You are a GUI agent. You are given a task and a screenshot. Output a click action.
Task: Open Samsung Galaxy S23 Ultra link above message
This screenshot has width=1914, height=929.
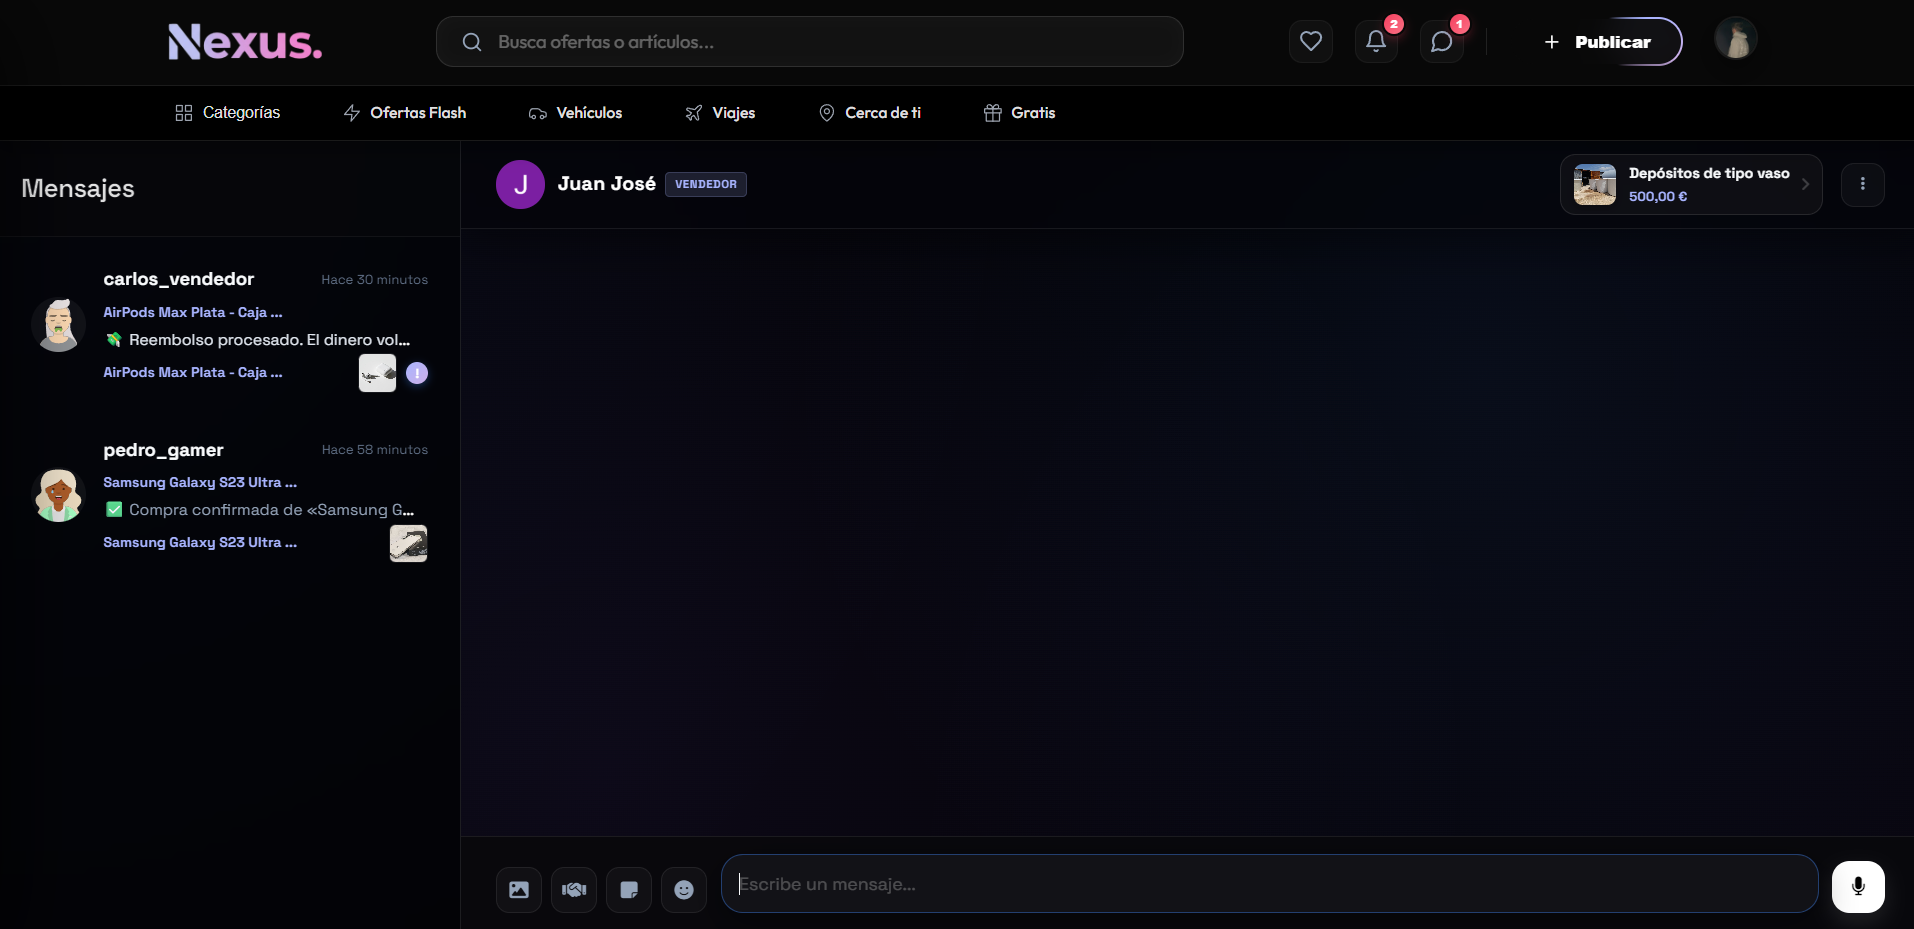click(200, 482)
